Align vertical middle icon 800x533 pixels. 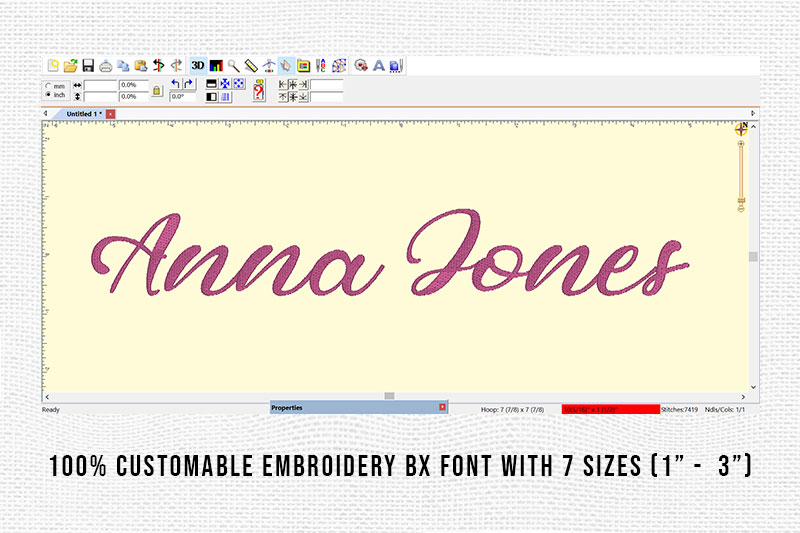293,96
